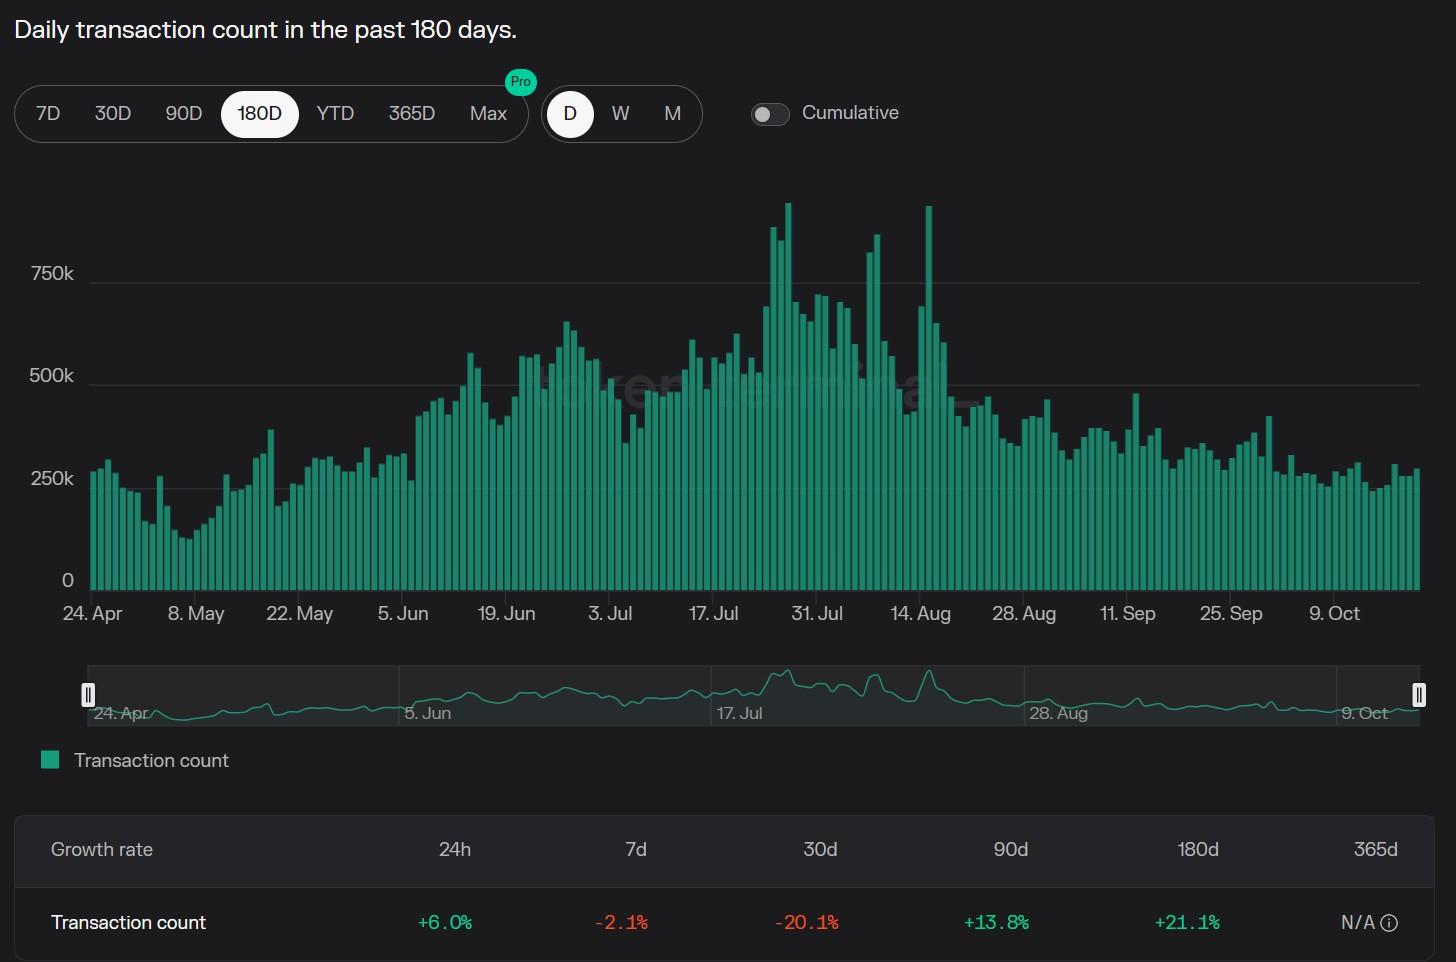Click the 750k y-axis label
This screenshot has height=962, width=1456.
[53, 273]
